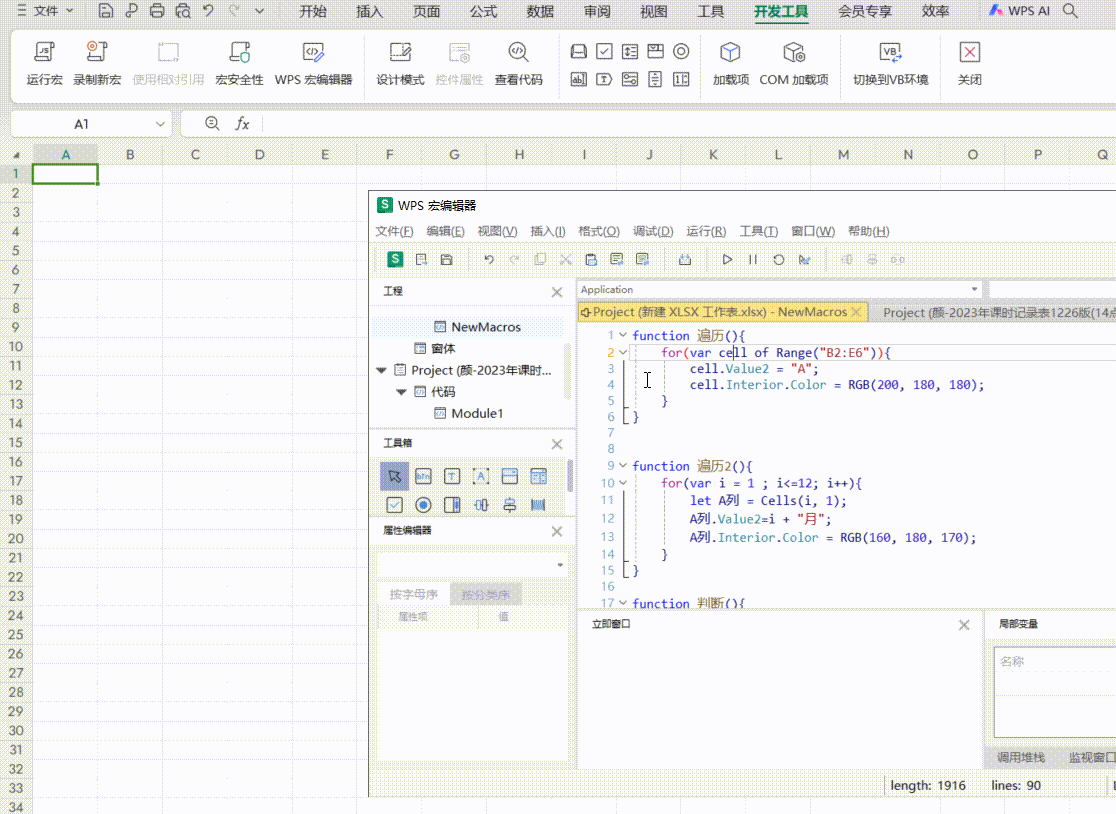This screenshot has height=814, width=1116.
Task: Click the formula bar input field
Action: [x=689, y=124]
